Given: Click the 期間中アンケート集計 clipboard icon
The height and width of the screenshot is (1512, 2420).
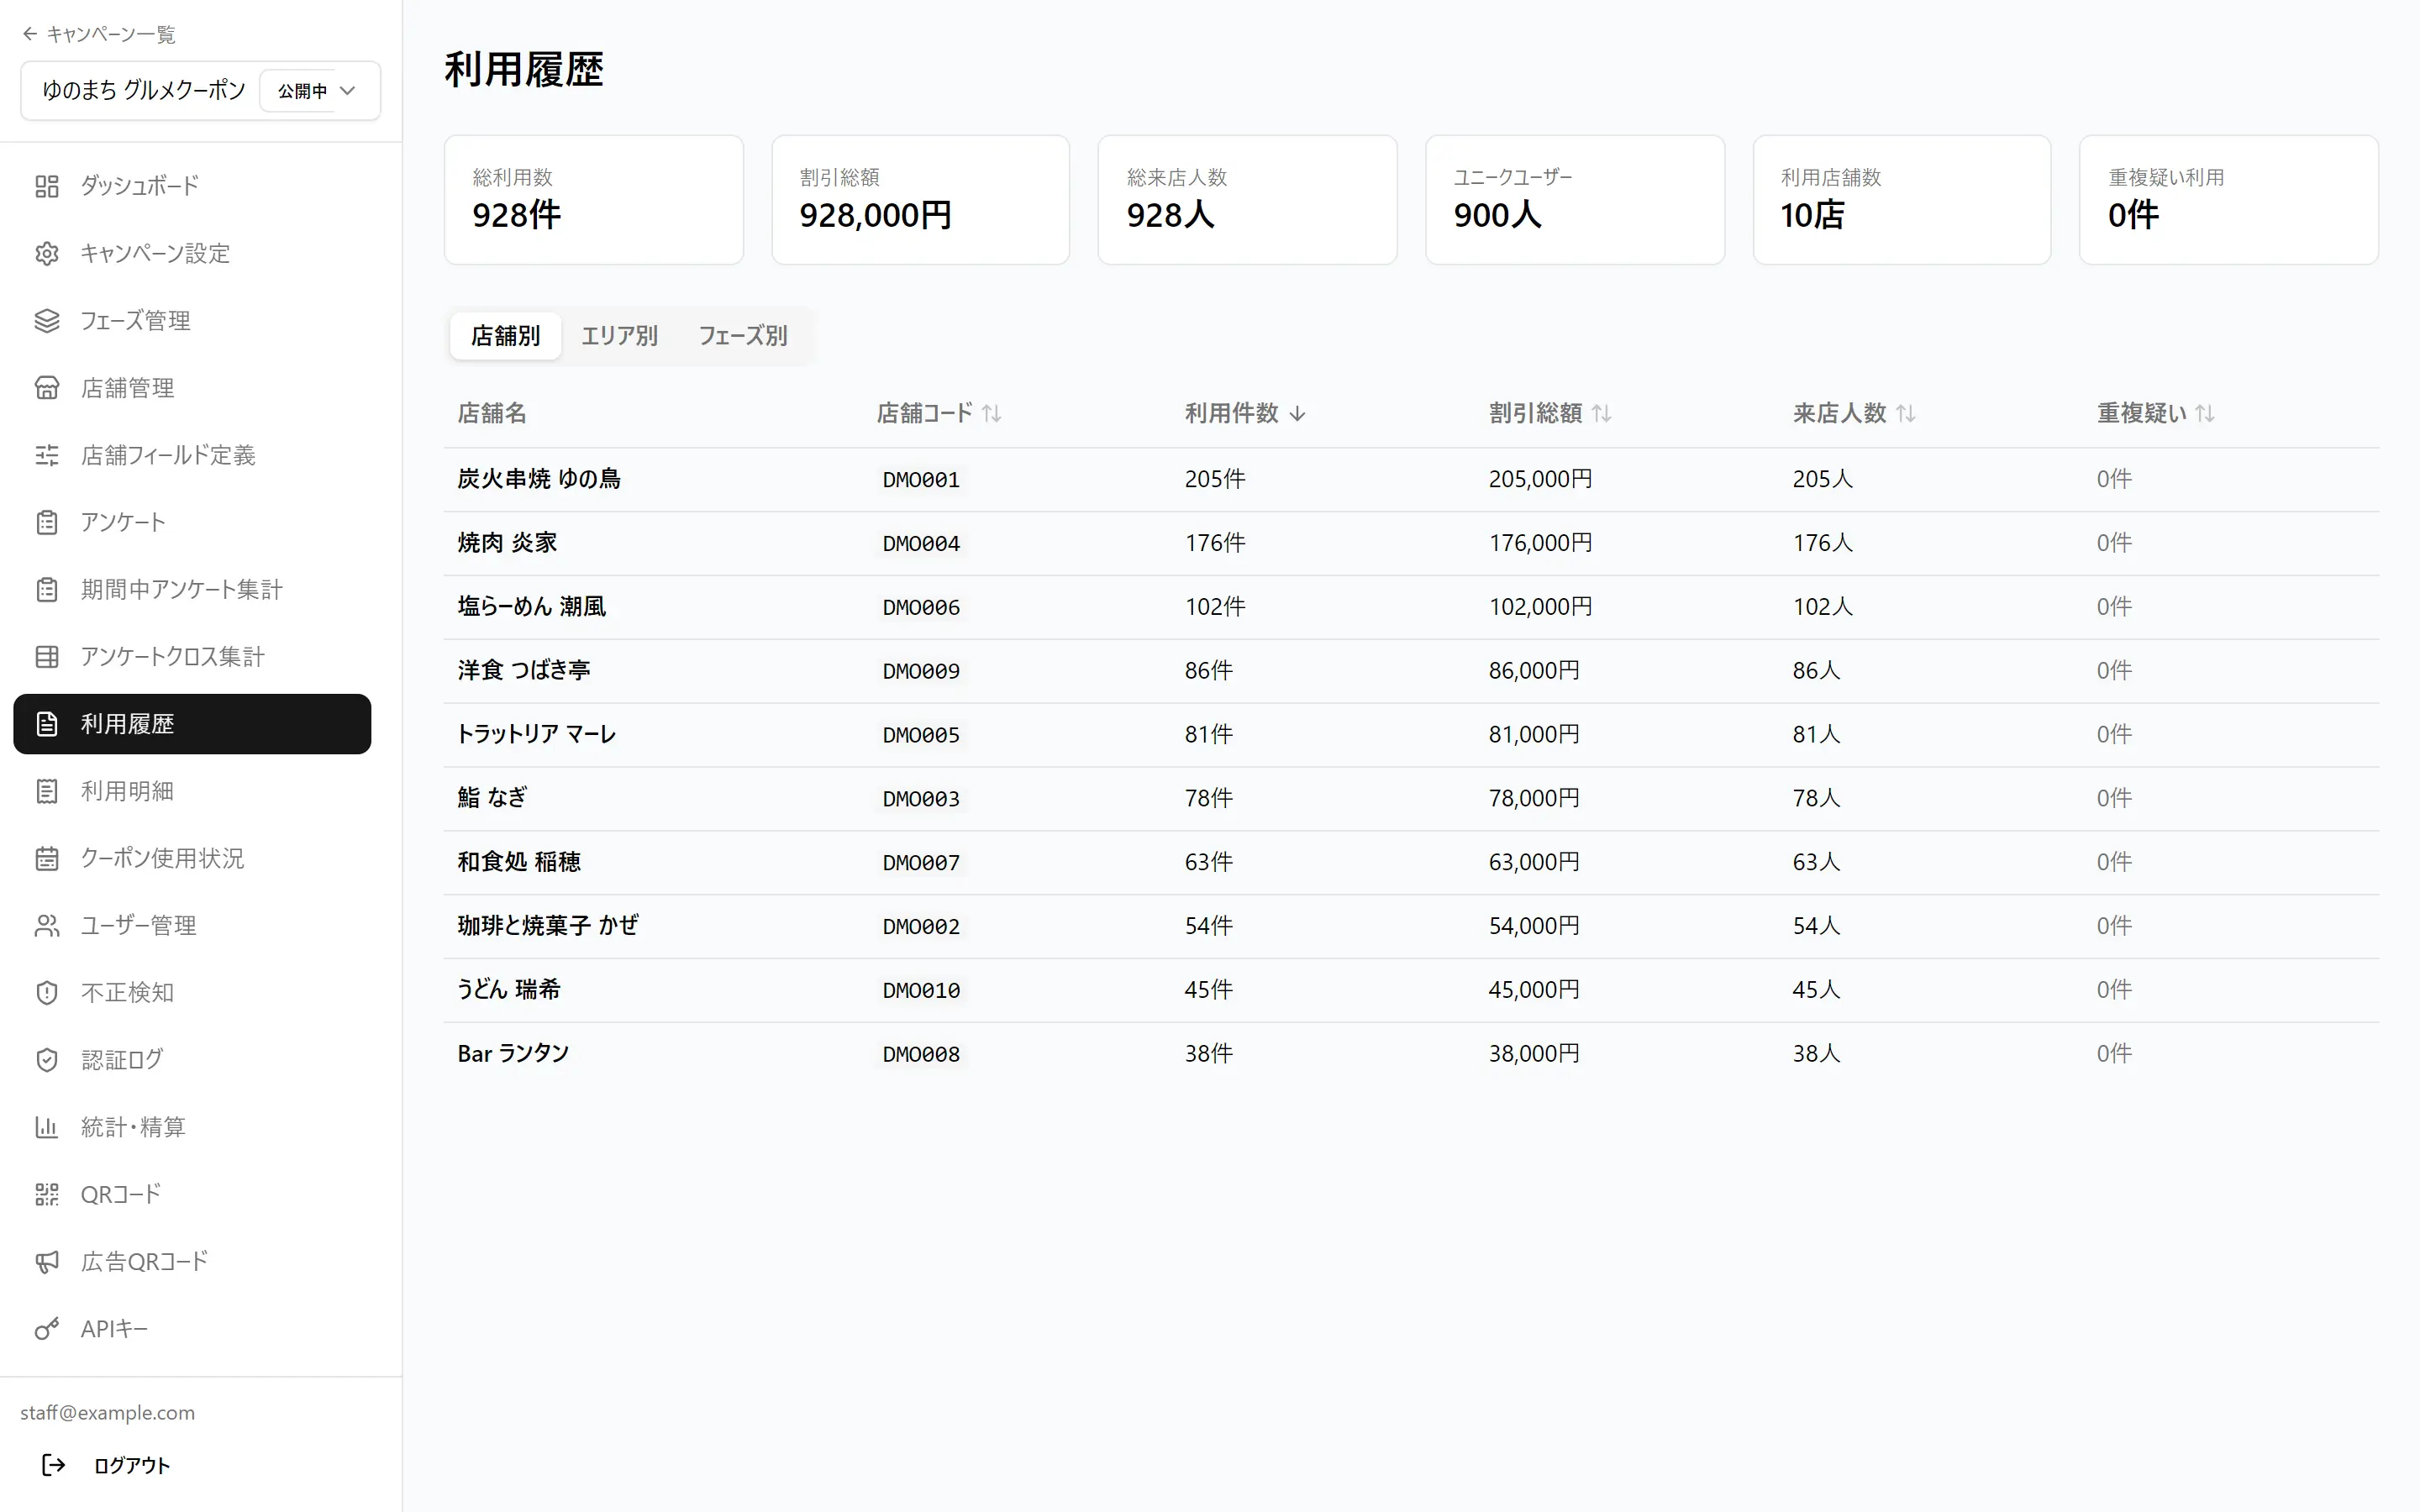Looking at the screenshot, I should click(47, 589).
